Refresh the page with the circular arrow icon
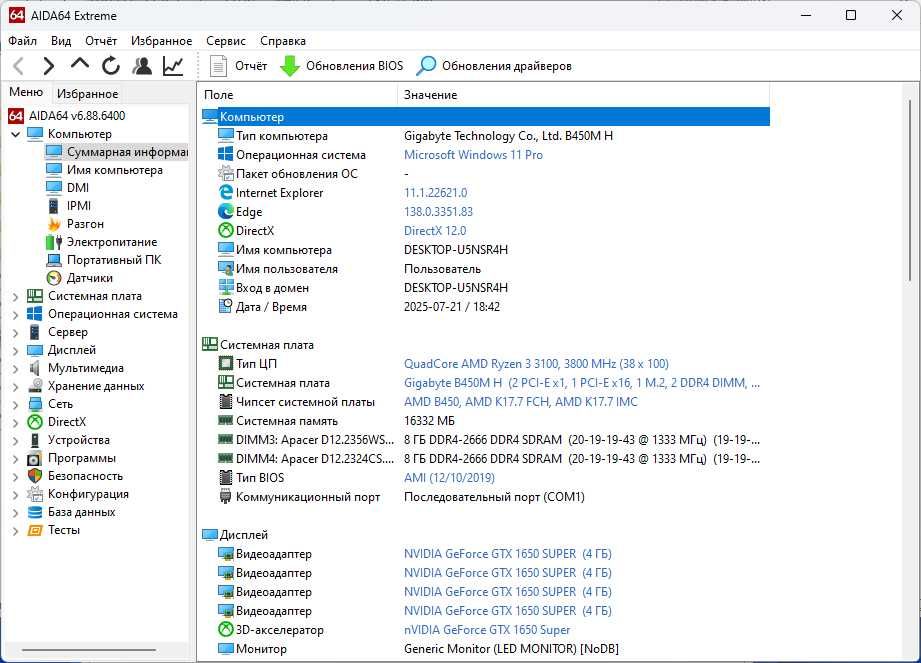Screen dimensions: 921x663 coord(111,66)
